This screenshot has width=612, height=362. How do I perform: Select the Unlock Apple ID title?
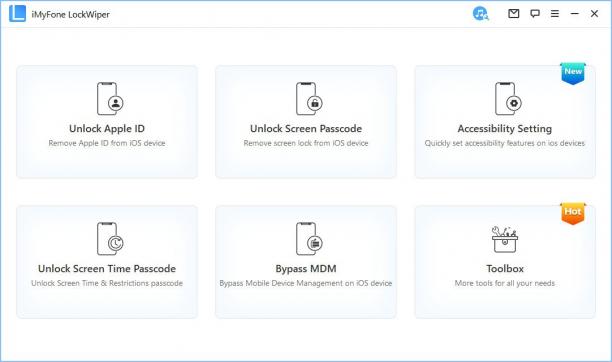point(107,128)
